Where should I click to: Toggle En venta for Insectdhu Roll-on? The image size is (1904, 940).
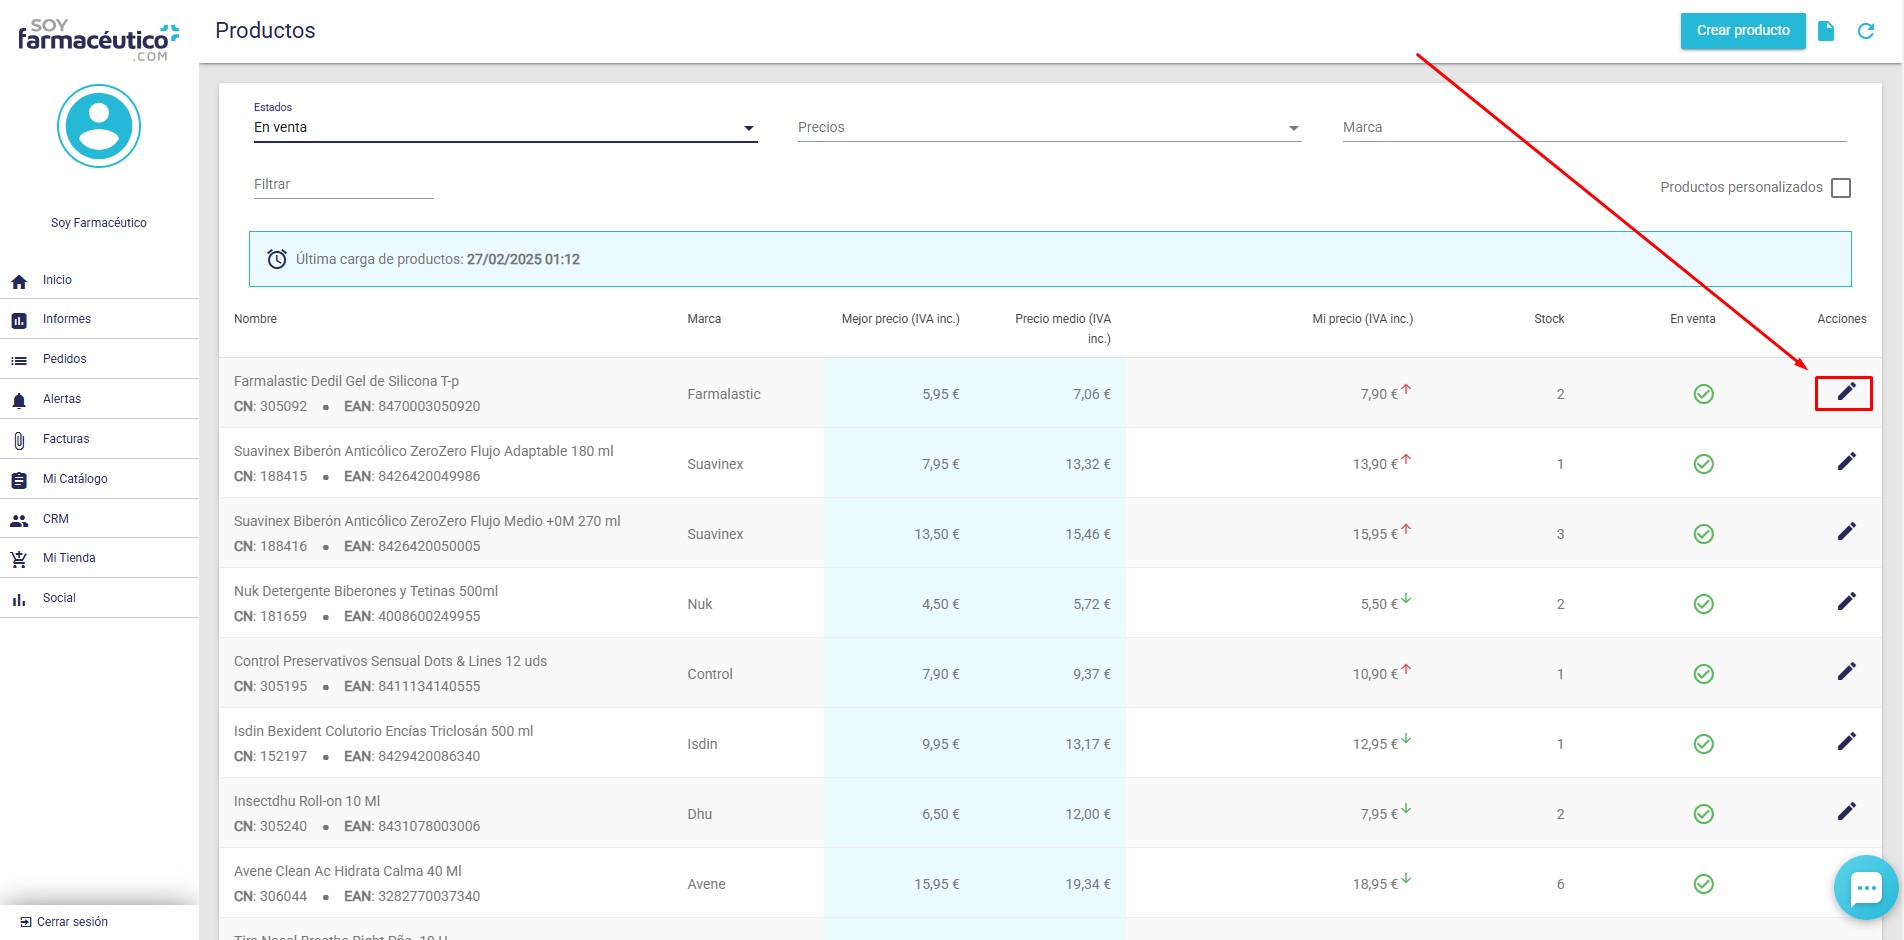click(x=1704, y=814)
